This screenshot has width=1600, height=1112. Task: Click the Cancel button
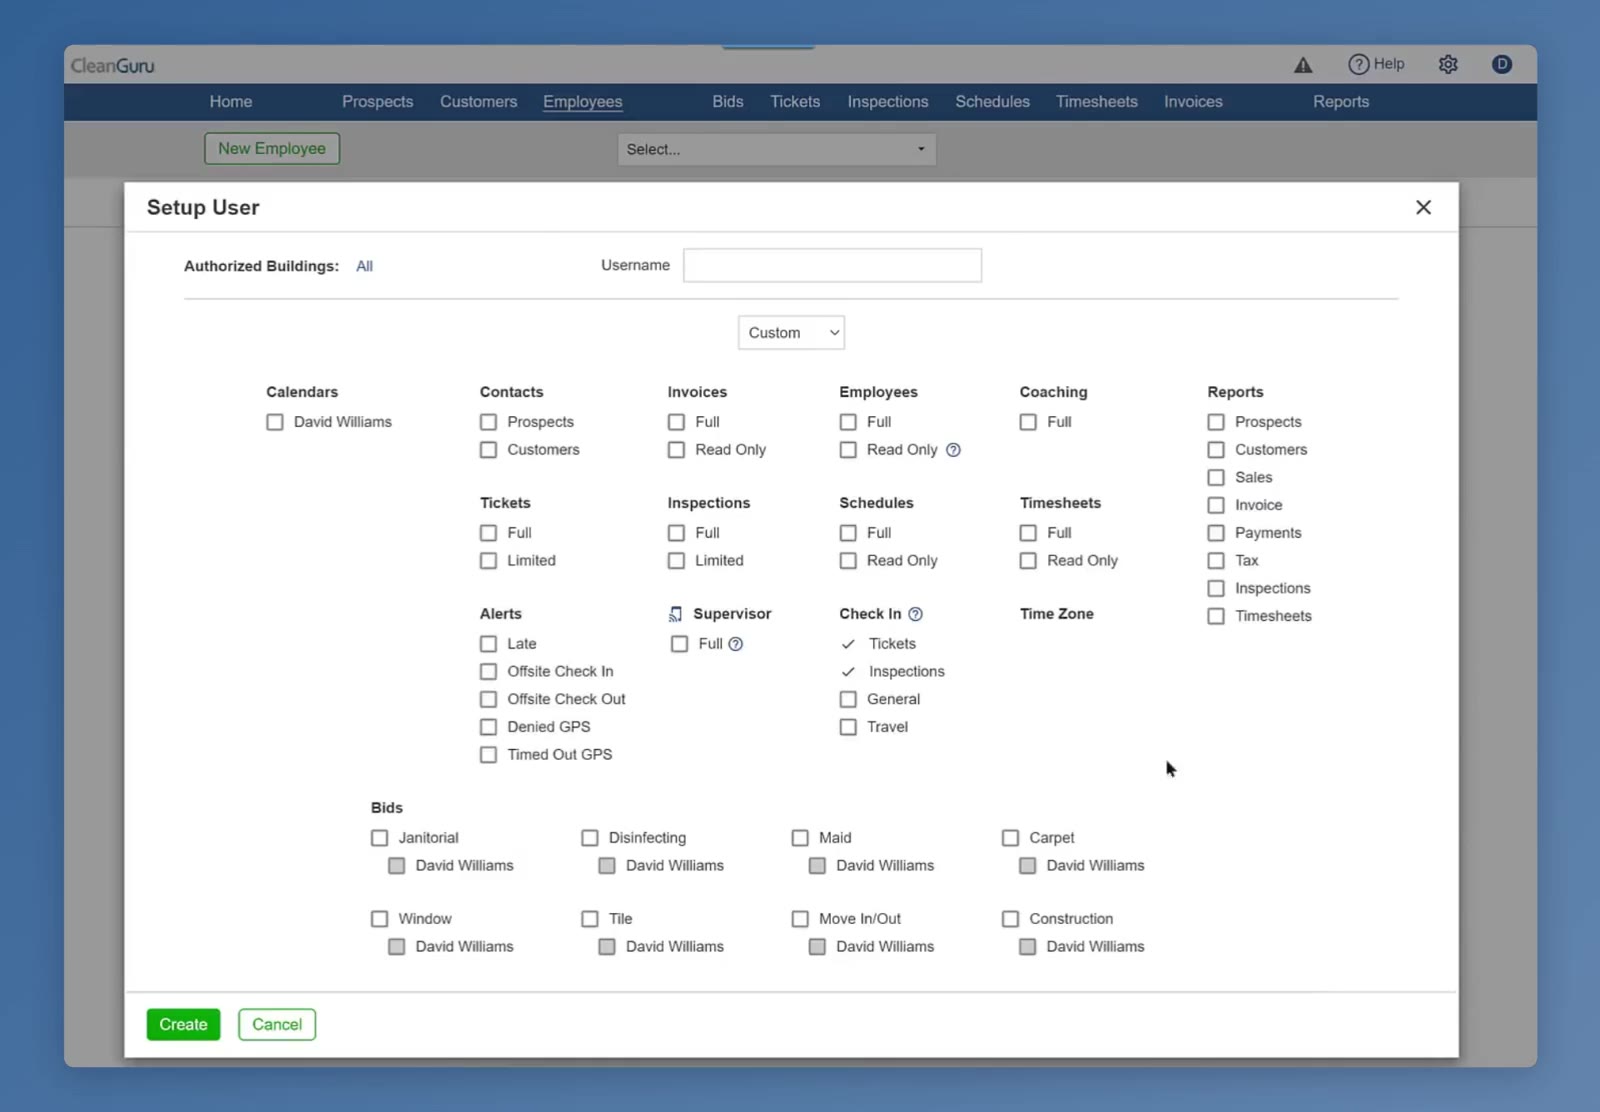pos(277,1024)
